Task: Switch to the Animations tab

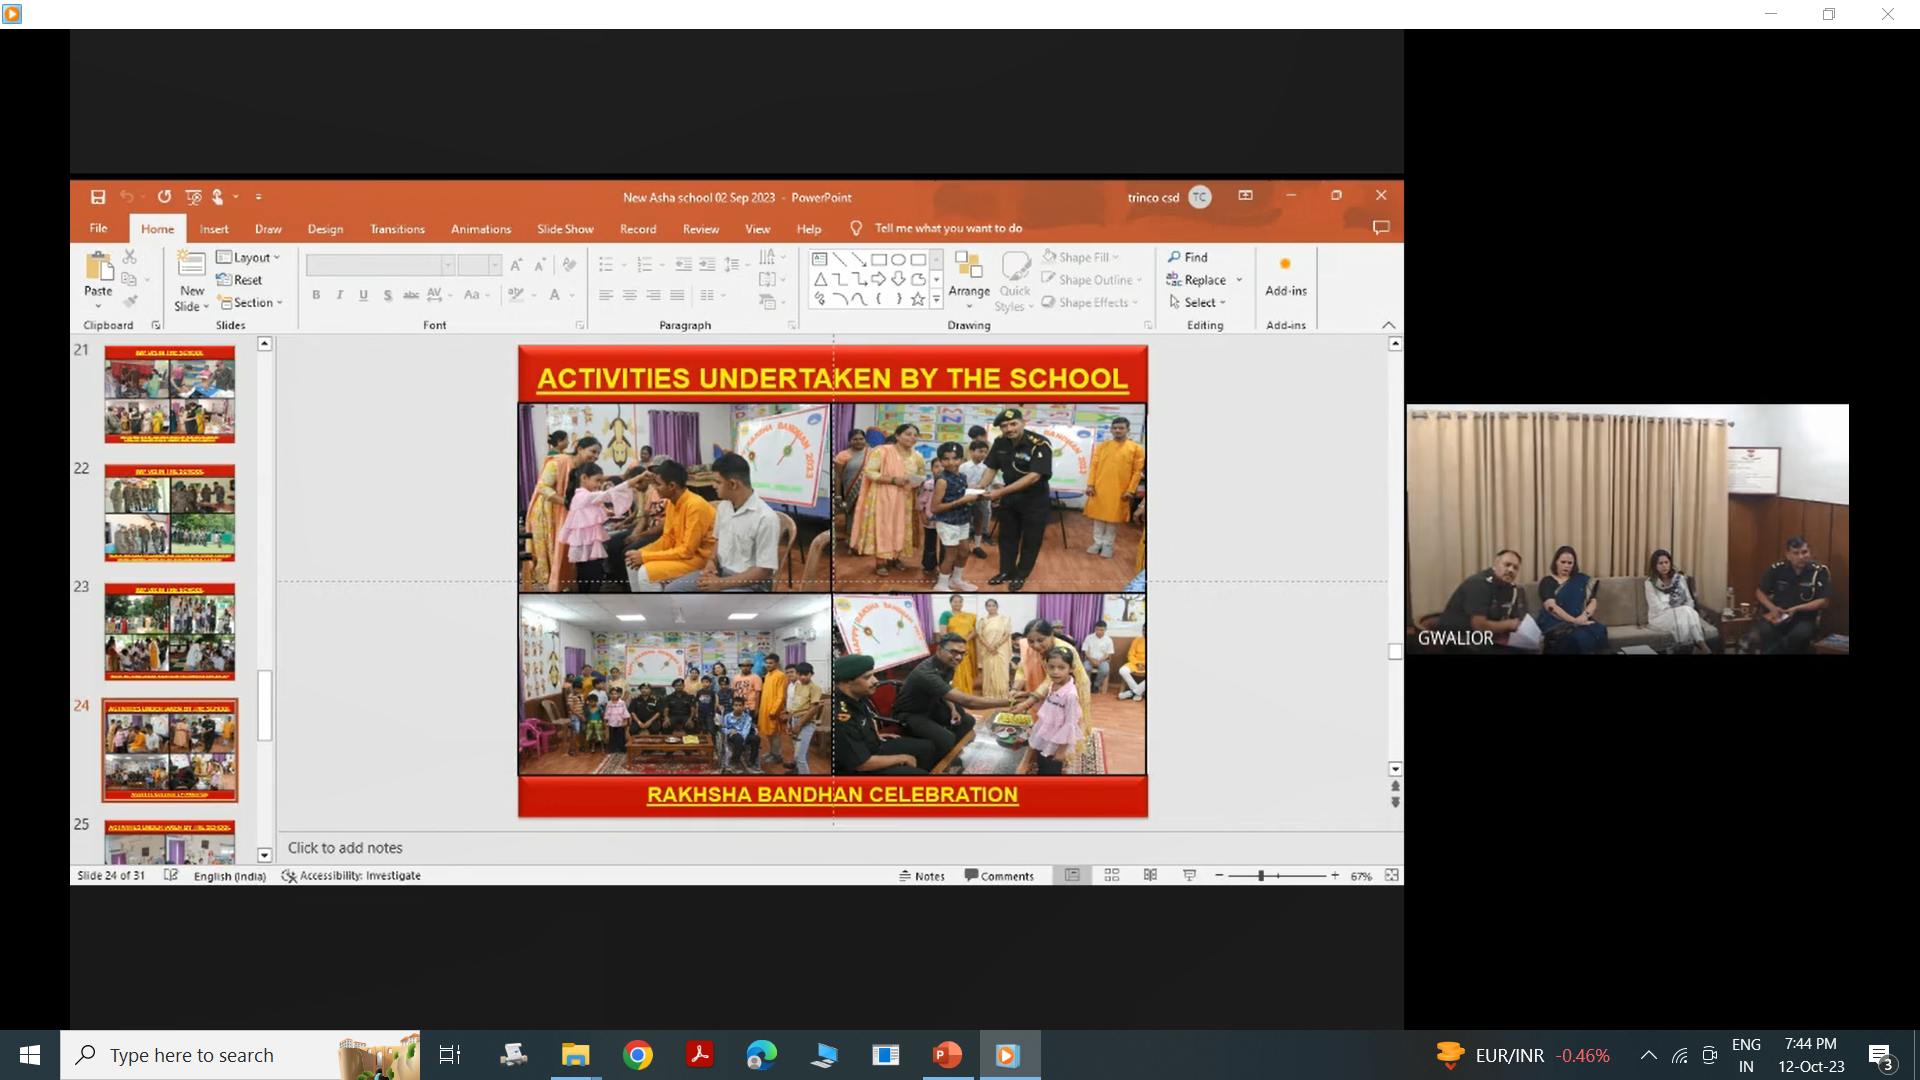Action: (481, 229)
